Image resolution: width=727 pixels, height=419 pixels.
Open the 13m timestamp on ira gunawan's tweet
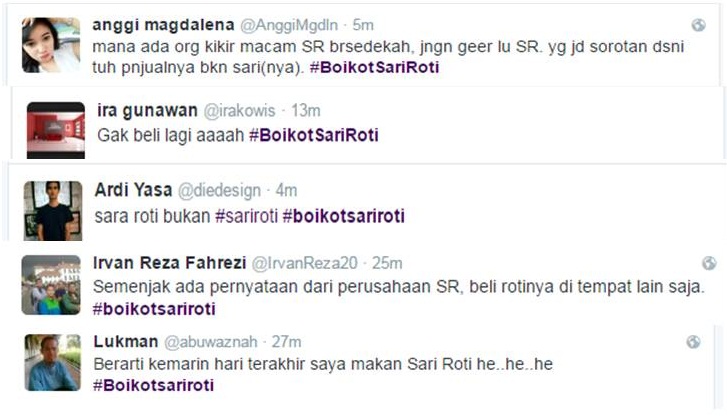click(x=306, y=111)
